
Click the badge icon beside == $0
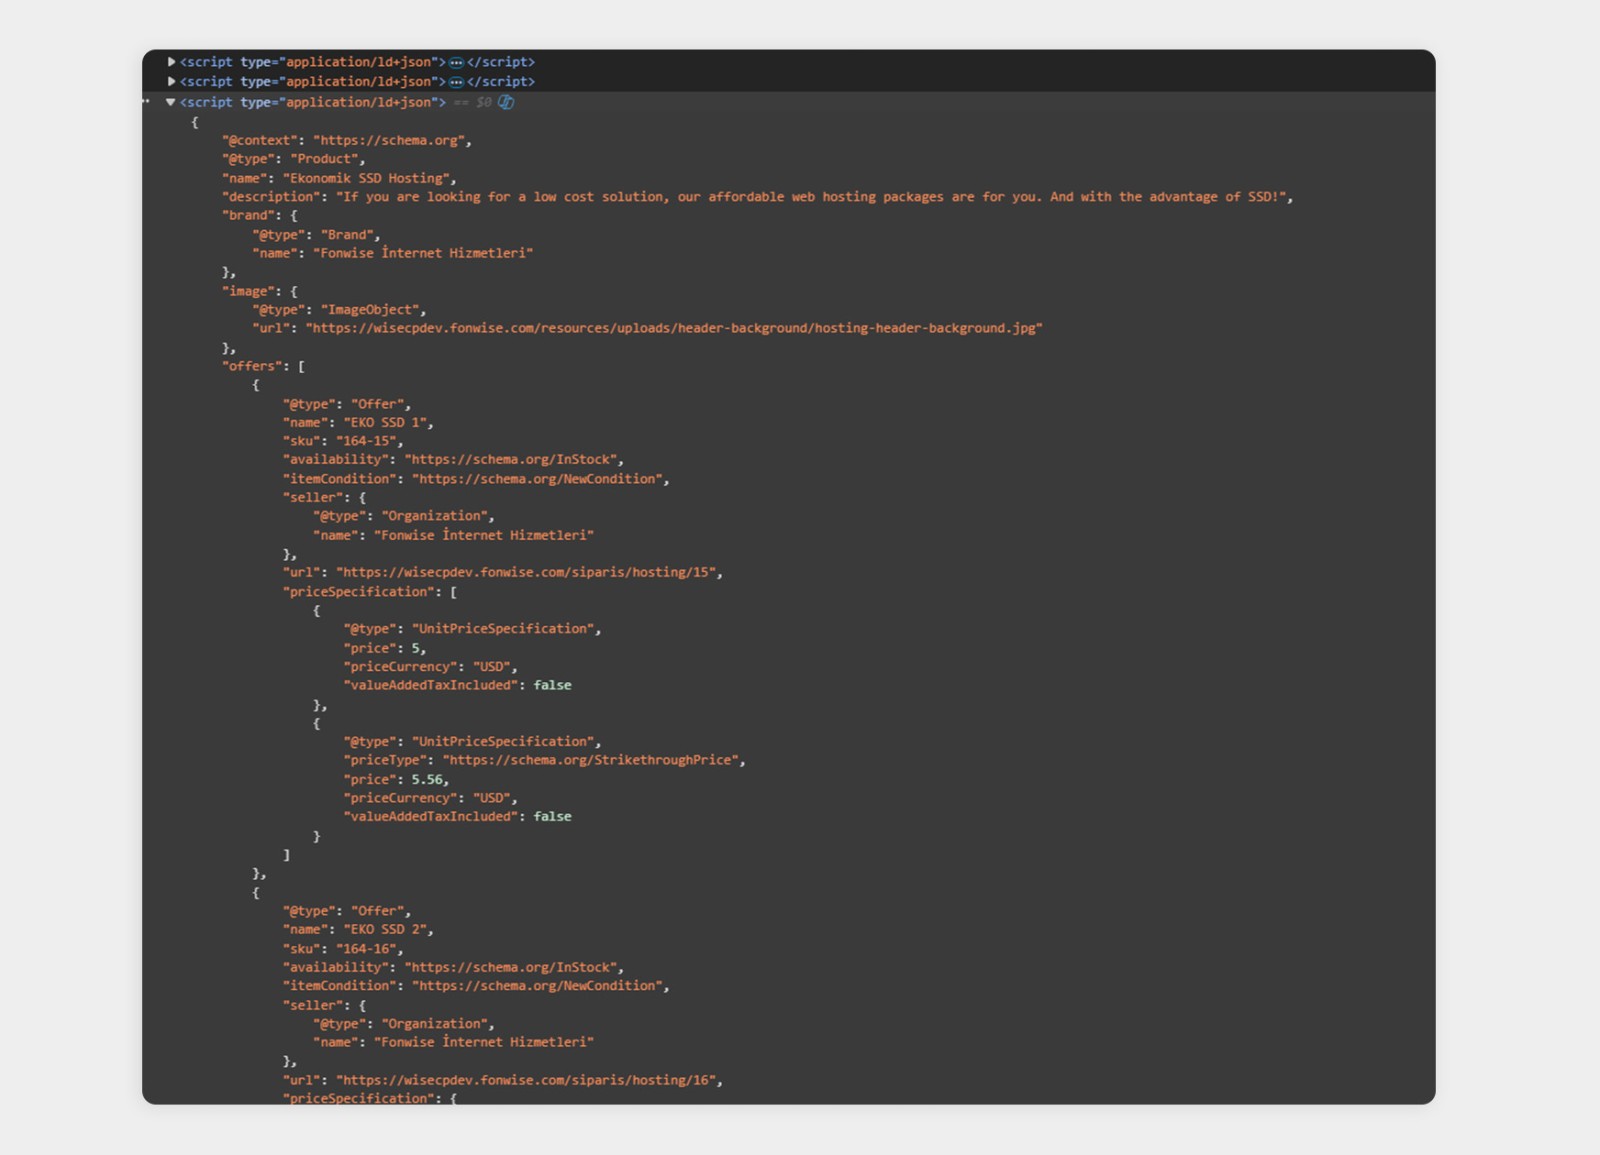point(506,102)
